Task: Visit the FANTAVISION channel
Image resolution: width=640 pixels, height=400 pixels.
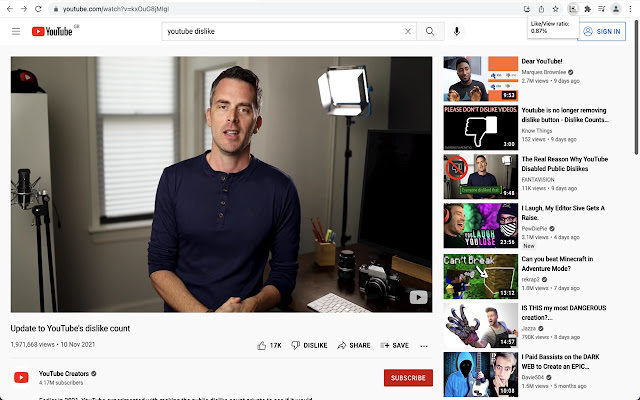Action: pos(538,180)
